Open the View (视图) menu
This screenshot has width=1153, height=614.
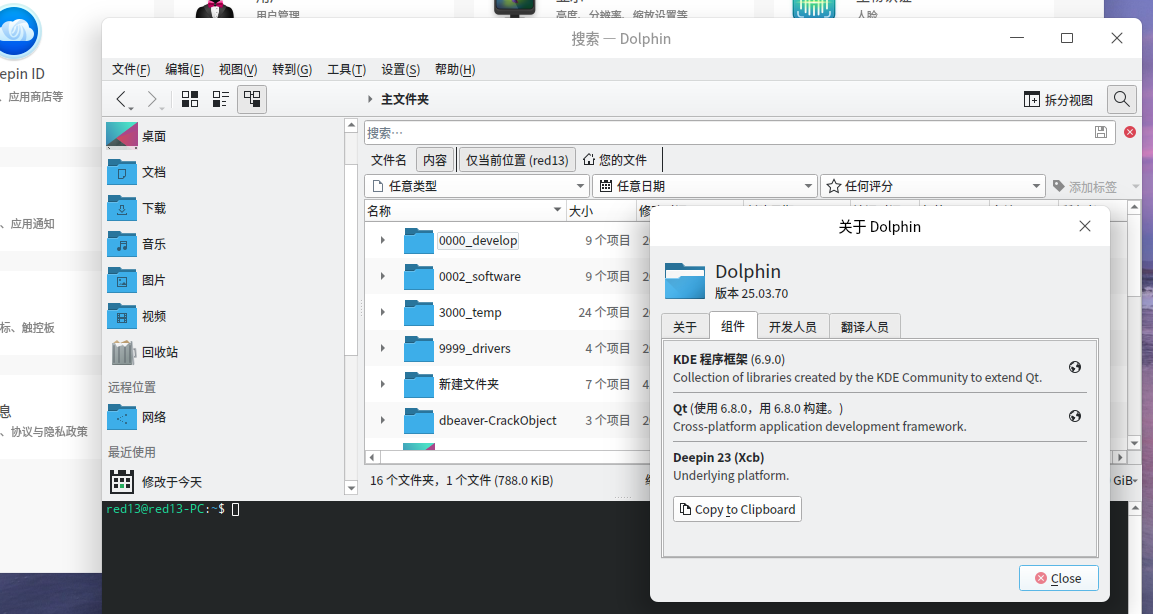point(238,69)
